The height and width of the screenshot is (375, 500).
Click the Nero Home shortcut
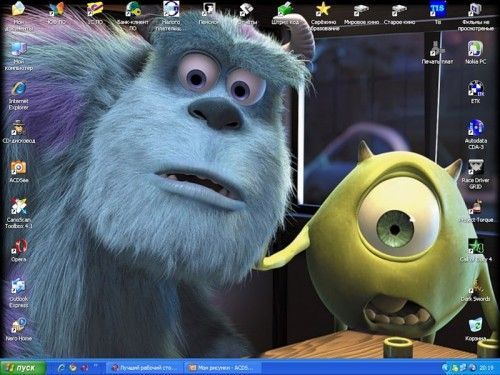(x=19, y=330)
